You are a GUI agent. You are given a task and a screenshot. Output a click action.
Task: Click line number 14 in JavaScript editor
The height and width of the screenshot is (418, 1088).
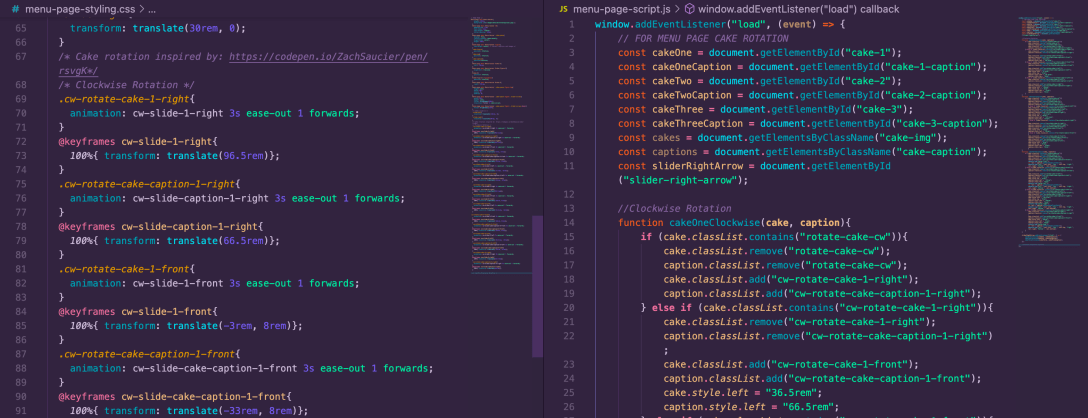569,221
